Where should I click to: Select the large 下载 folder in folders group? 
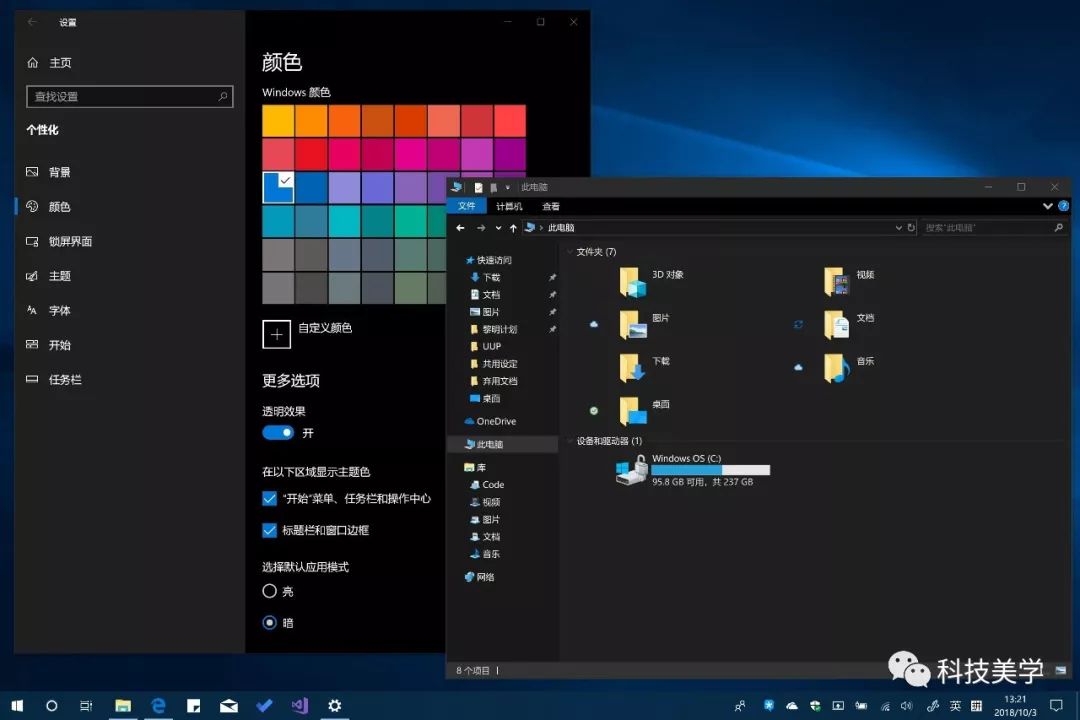[632, 368]
